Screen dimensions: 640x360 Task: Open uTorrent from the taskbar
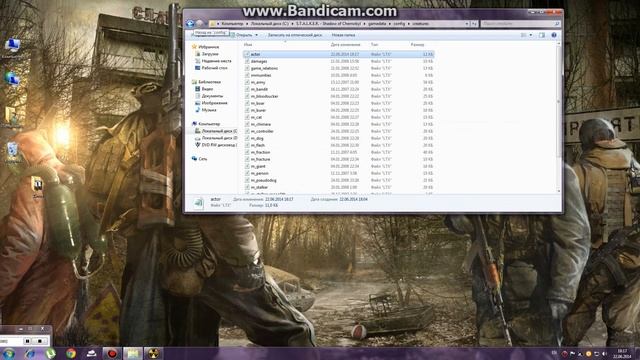(51, 353)
